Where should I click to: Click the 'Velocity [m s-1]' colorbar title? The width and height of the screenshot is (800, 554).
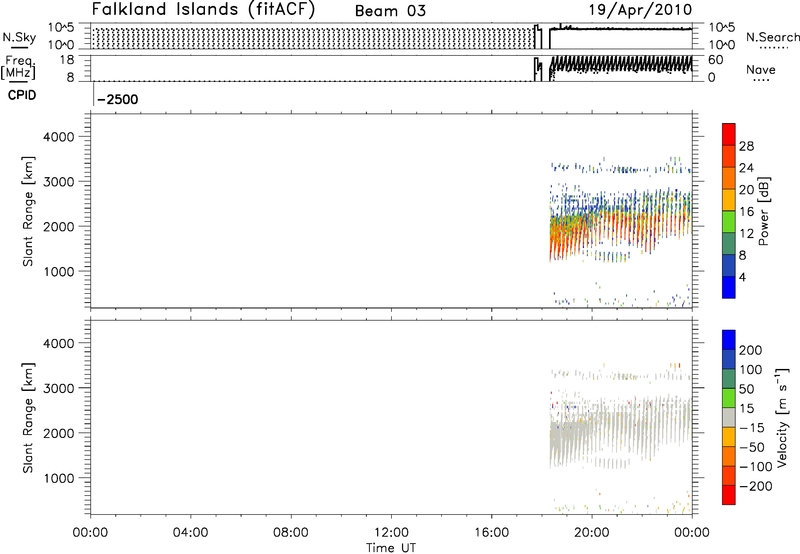coord(782,417)
